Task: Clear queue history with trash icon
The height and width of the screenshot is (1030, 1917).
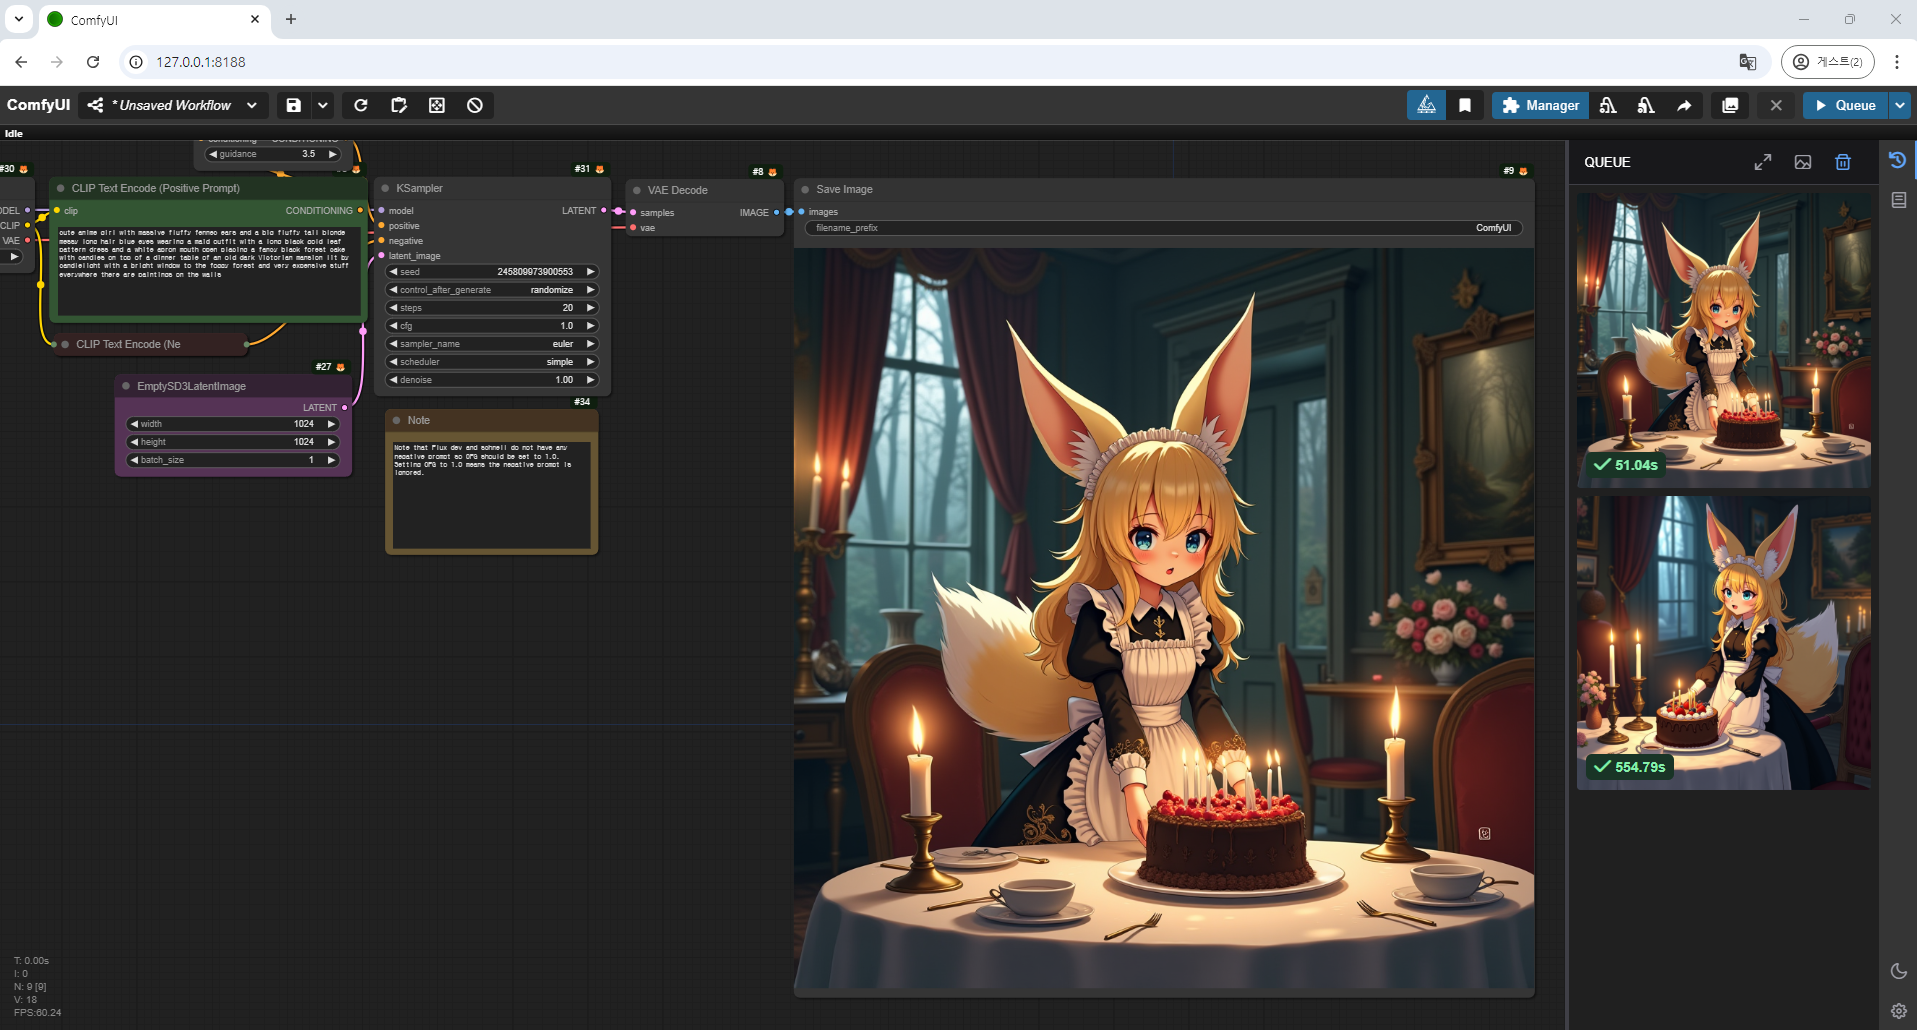Action: coord(1843,162)
